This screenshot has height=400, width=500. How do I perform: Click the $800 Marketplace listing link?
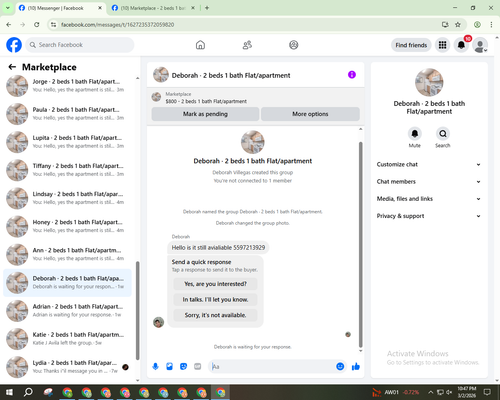[206, 101]
